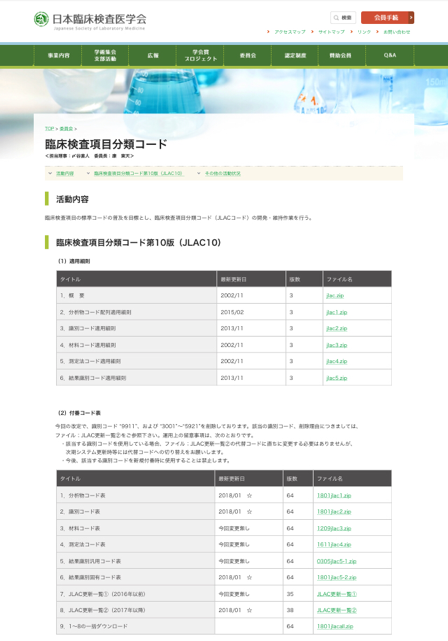
Task: Download 1801jlac1.zip file
Action: [334, 495]
